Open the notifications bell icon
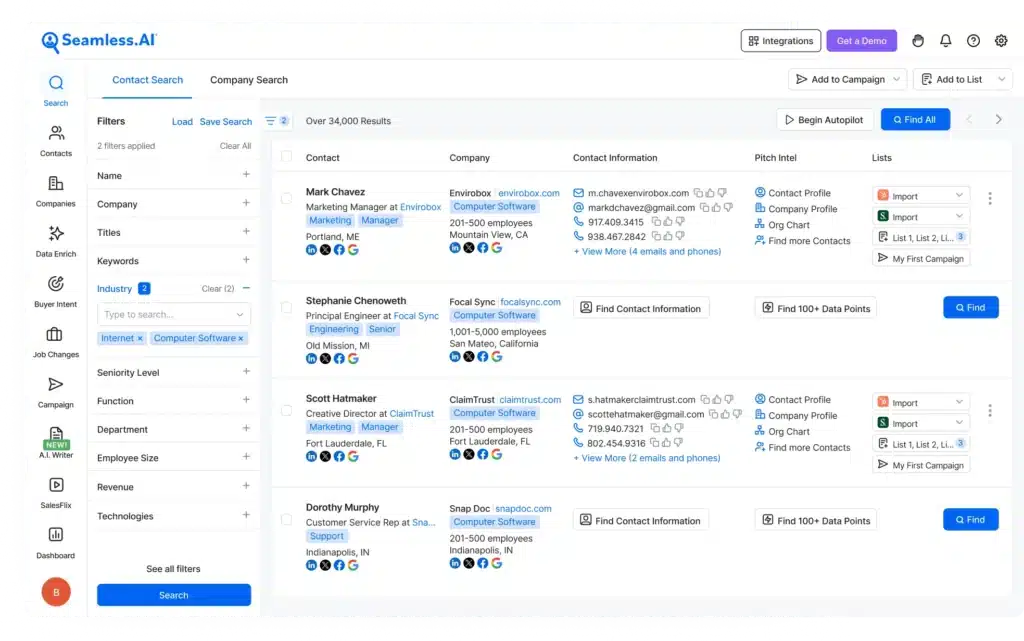 [x=945, y=40]
